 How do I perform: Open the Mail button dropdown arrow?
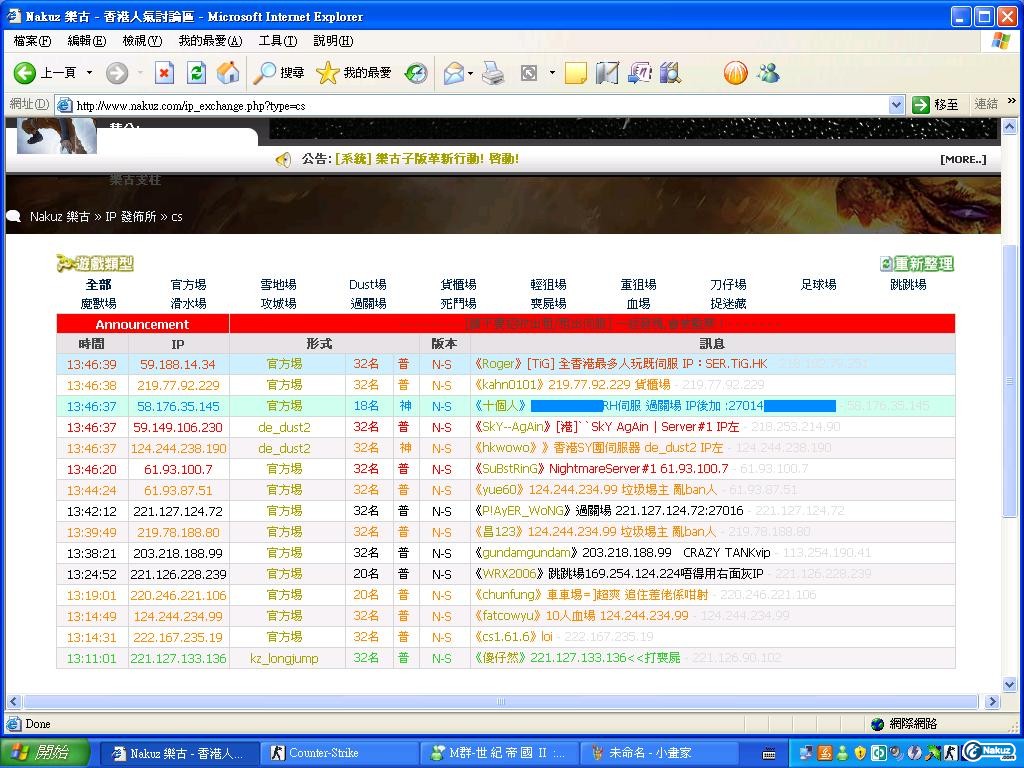[471, 73]
